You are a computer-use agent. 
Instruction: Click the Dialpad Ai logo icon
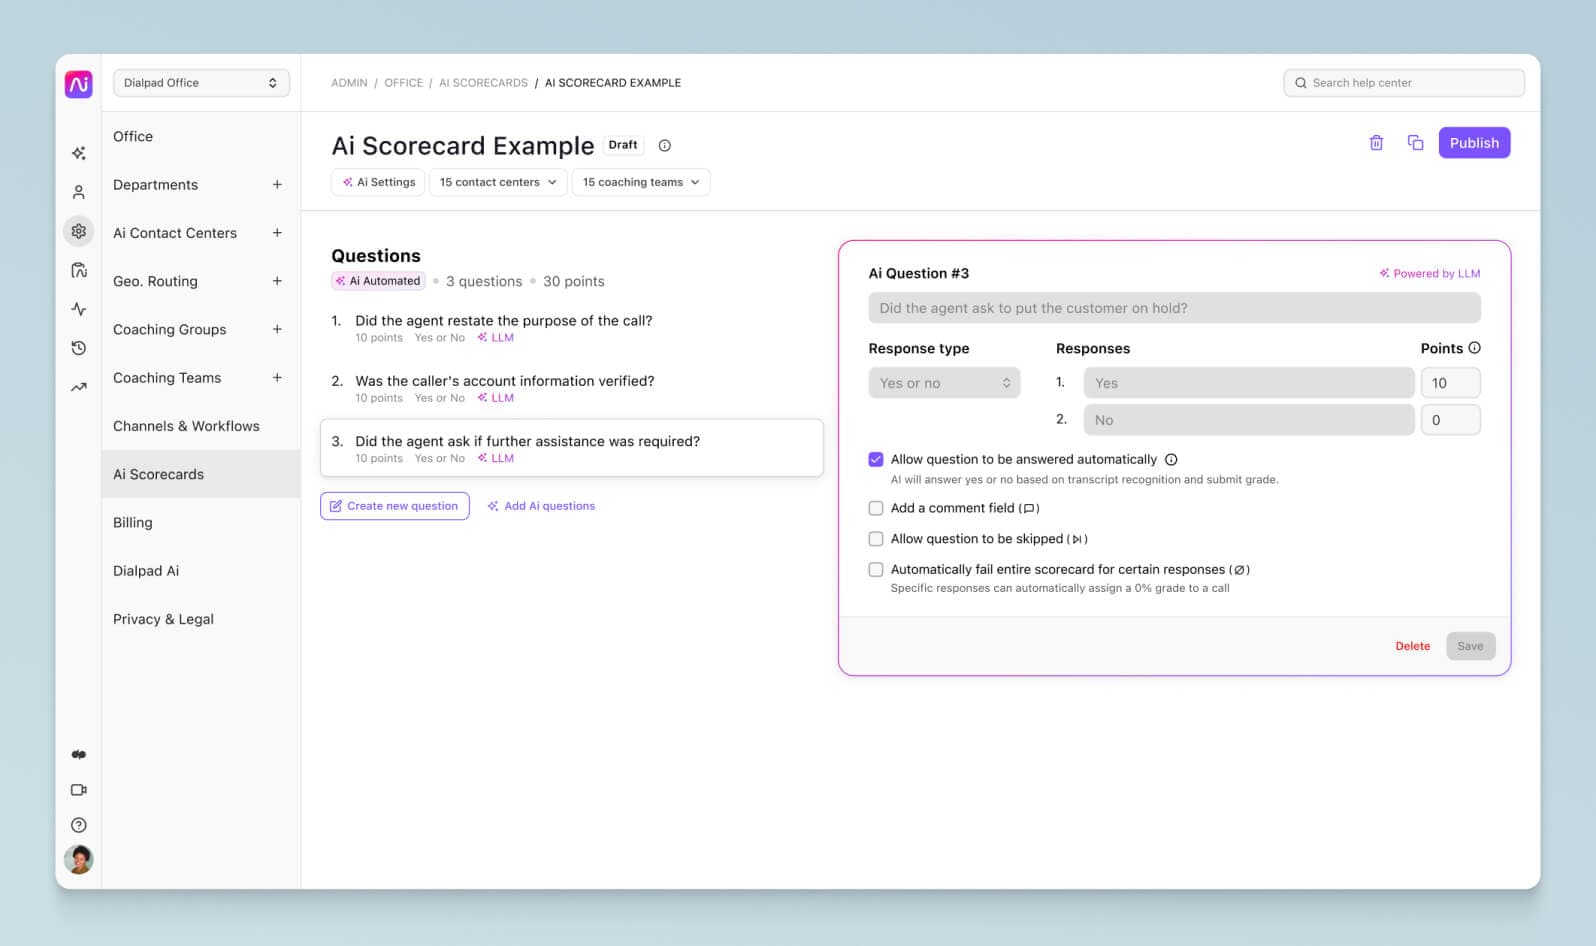point(79,84)
